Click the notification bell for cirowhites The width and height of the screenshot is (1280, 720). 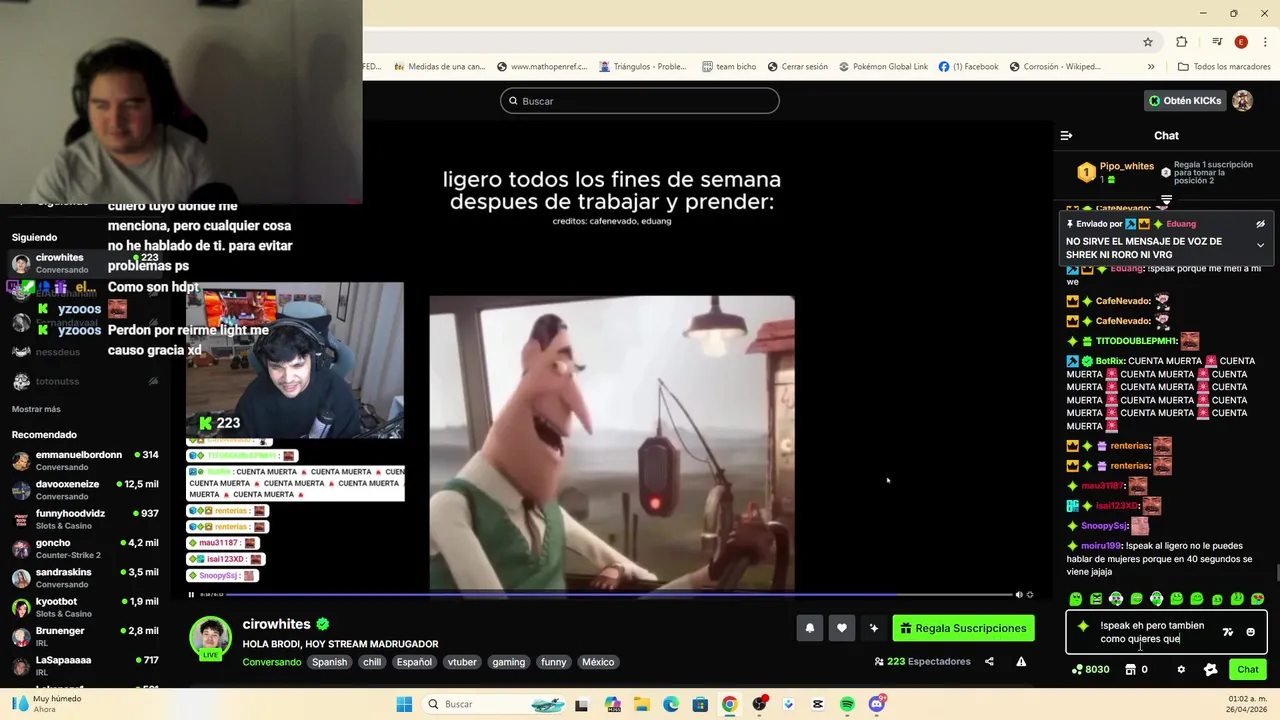point(810,628)
